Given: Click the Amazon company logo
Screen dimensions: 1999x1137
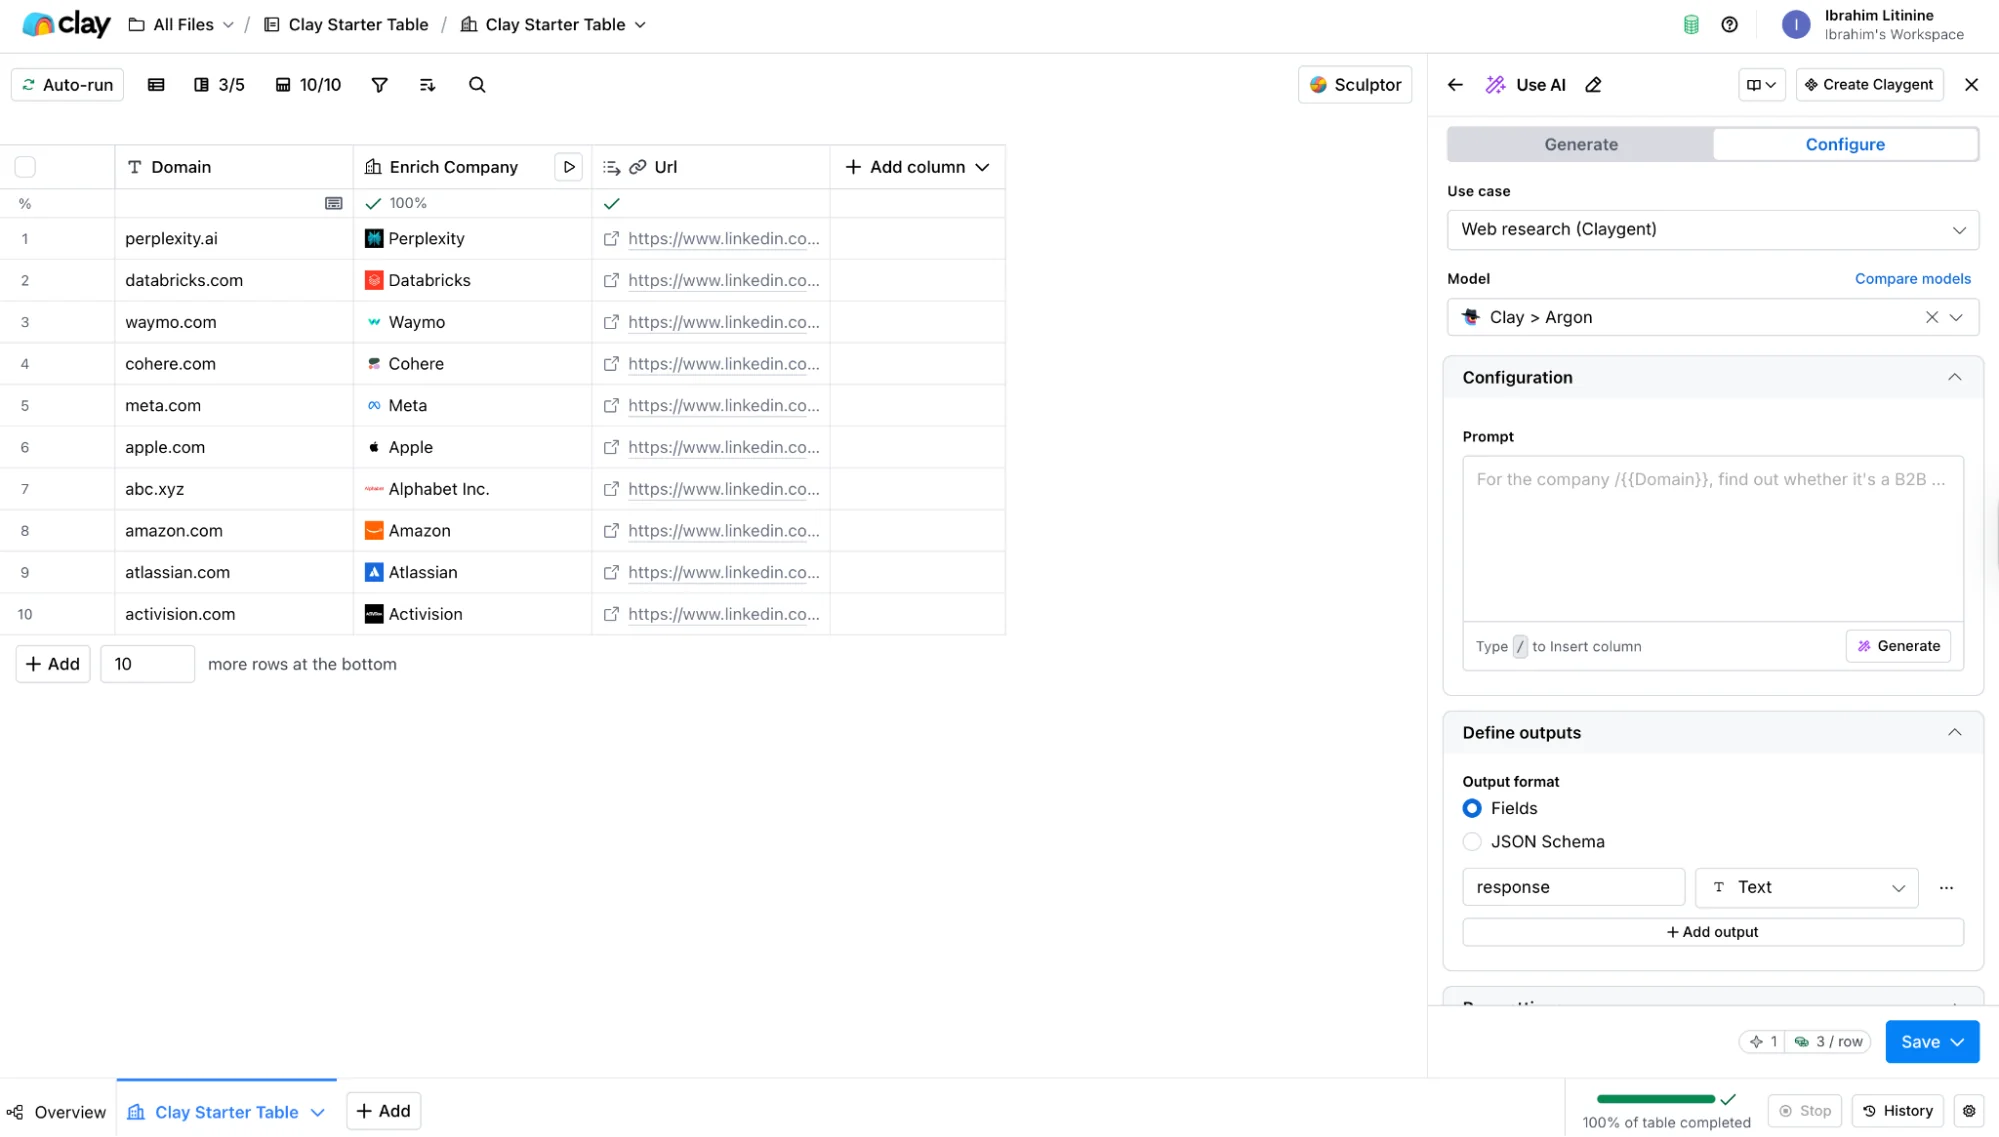Looking at the screenshot, I should point(374,531).
